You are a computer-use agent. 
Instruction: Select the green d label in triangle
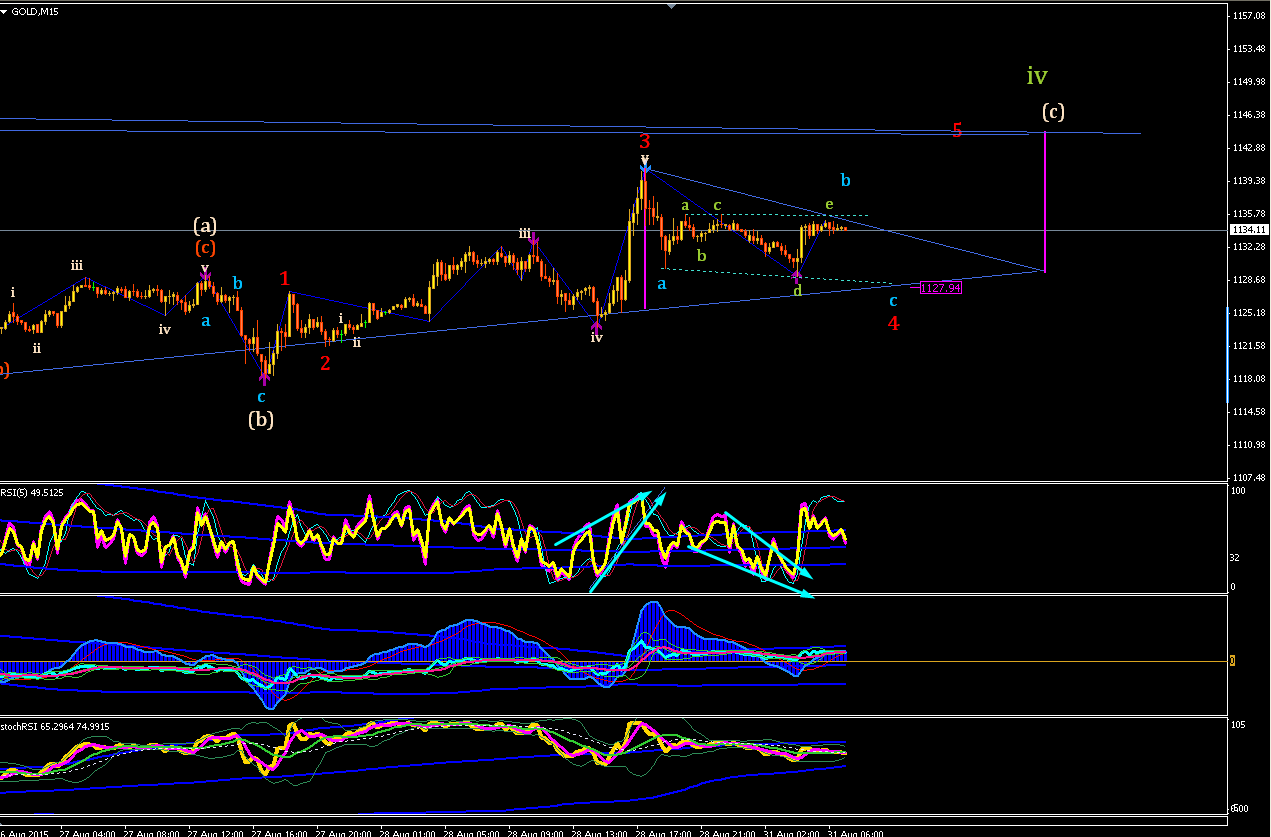[797, 291]
